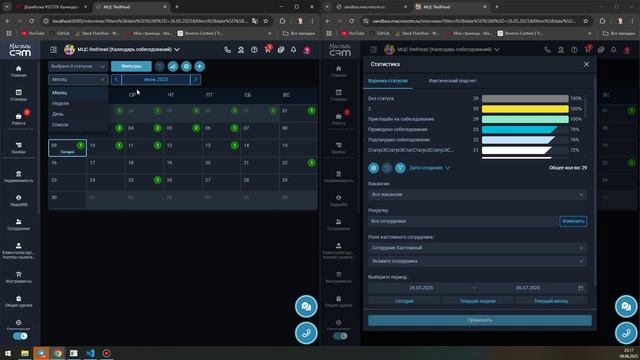The width and height of the screenshot is (640, 360).
Task: Collapse the sidebar with hamburger icon in left window
Action: [x=53, y=50]
